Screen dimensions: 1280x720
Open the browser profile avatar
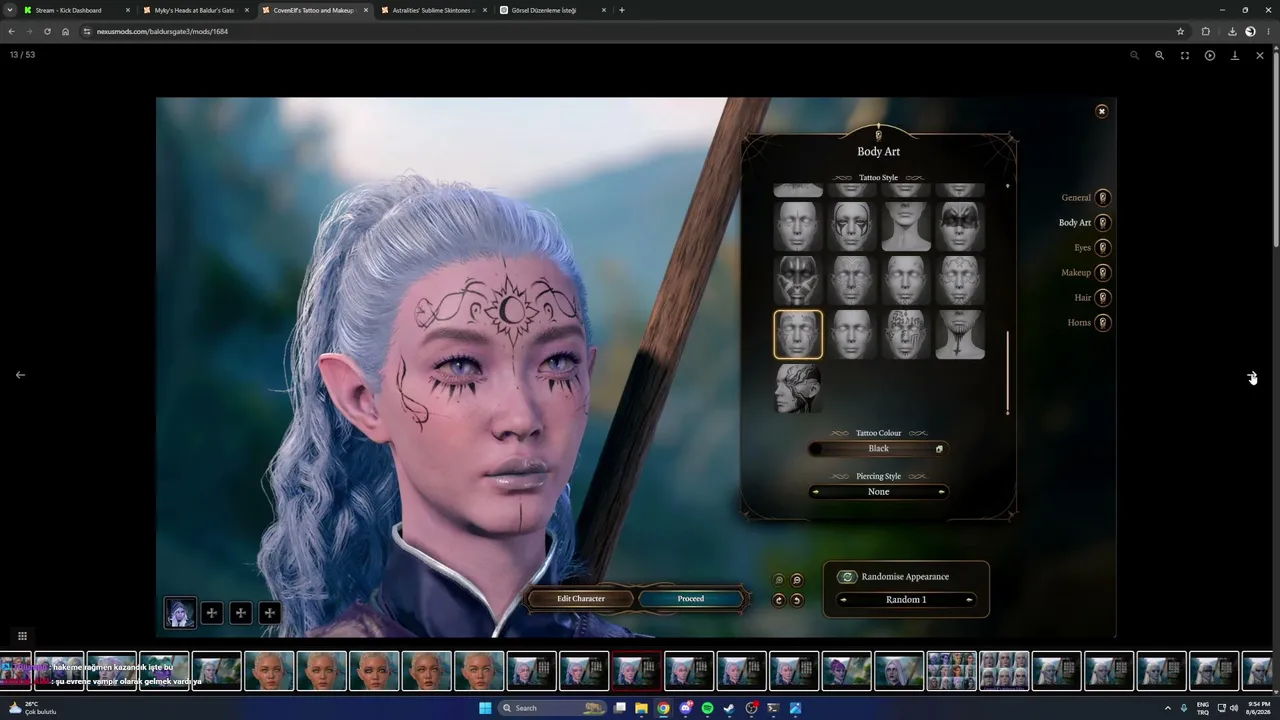(x=1250, y=31)
